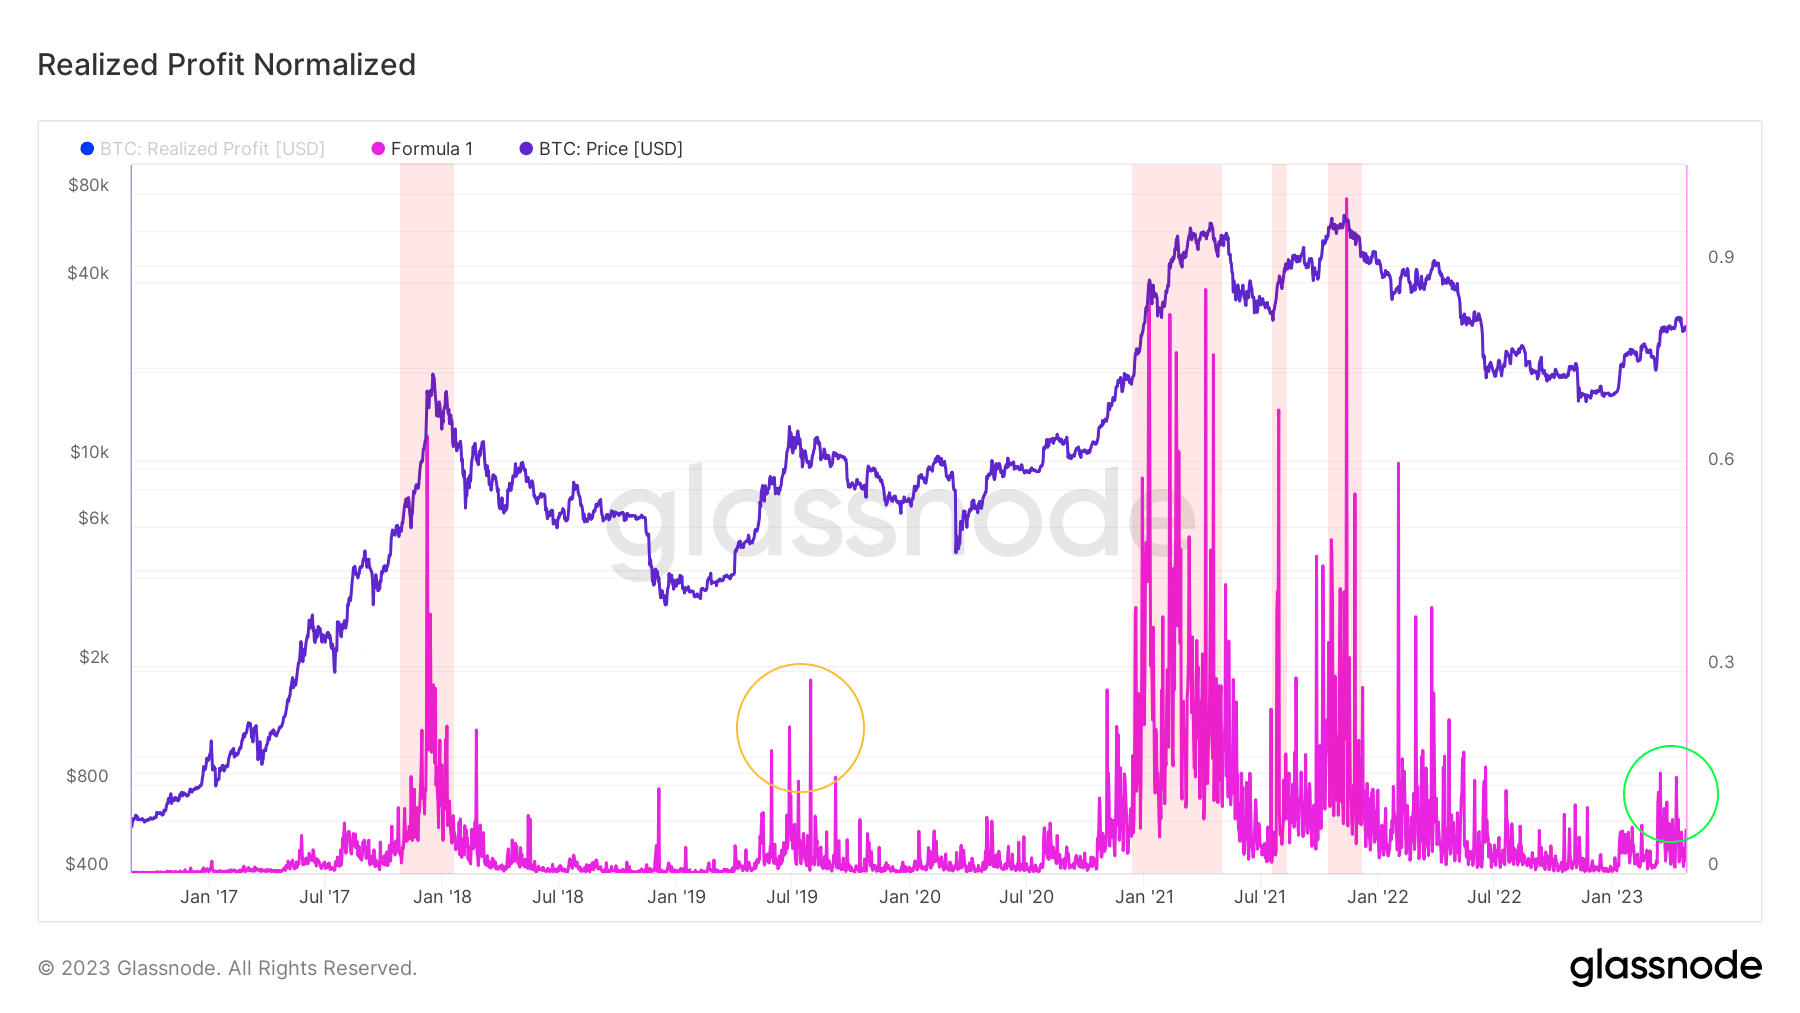The width and height of the screenshot is (1800, 1013).
Task: Click the Jan '21 x-axis label
Action: click(1144, 897)
